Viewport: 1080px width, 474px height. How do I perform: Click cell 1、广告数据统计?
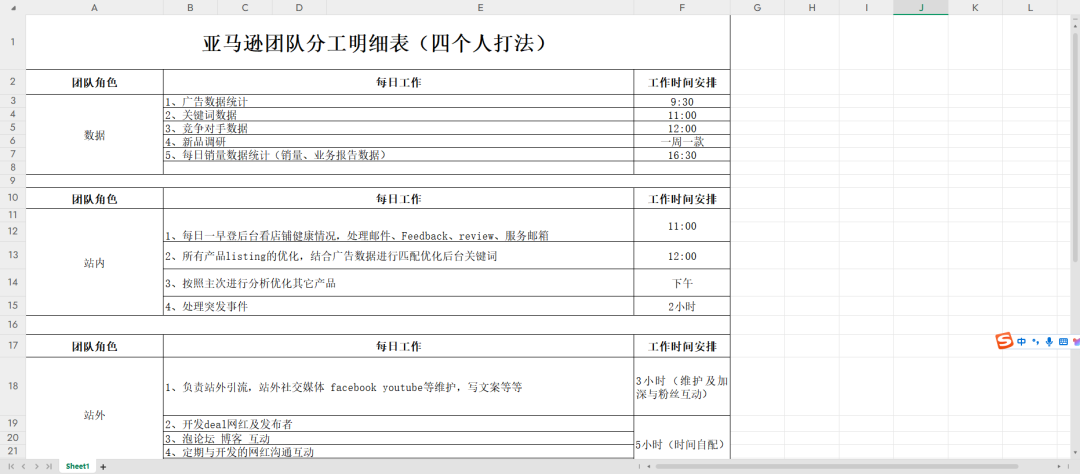click(399, 101)
